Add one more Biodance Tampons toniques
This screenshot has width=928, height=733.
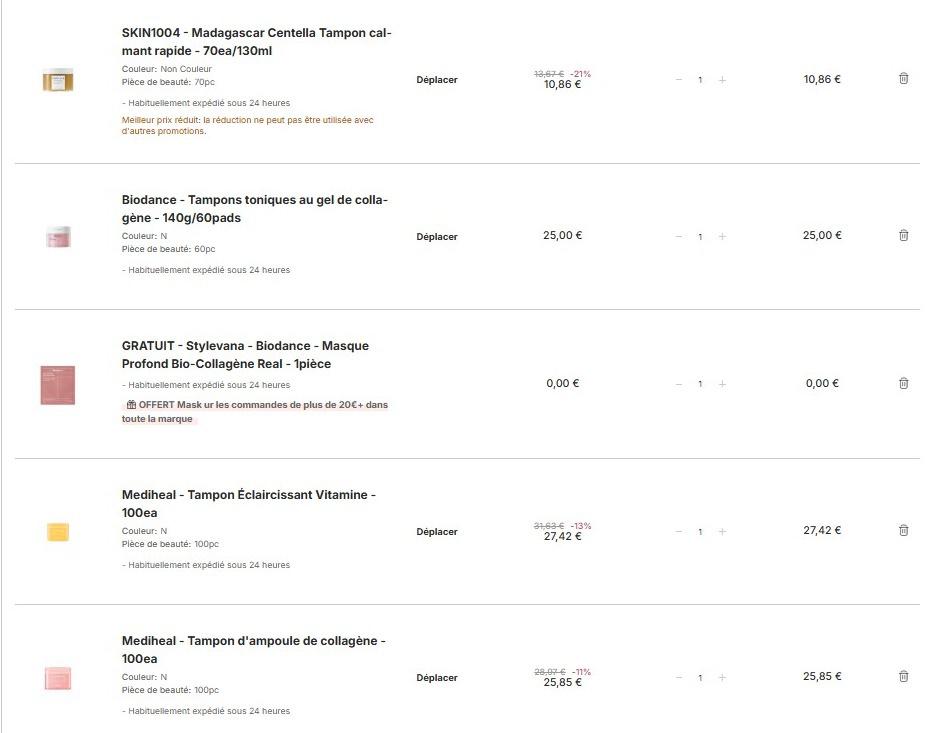point(722,237)
